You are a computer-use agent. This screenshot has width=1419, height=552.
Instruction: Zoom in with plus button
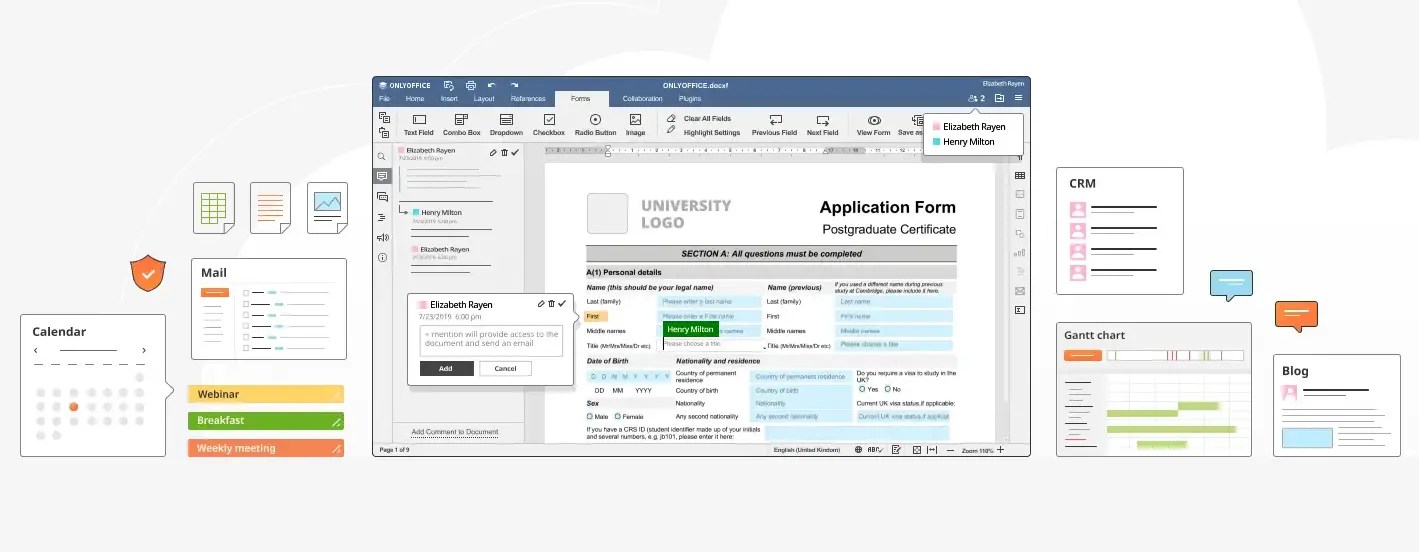click(1000, 450)
